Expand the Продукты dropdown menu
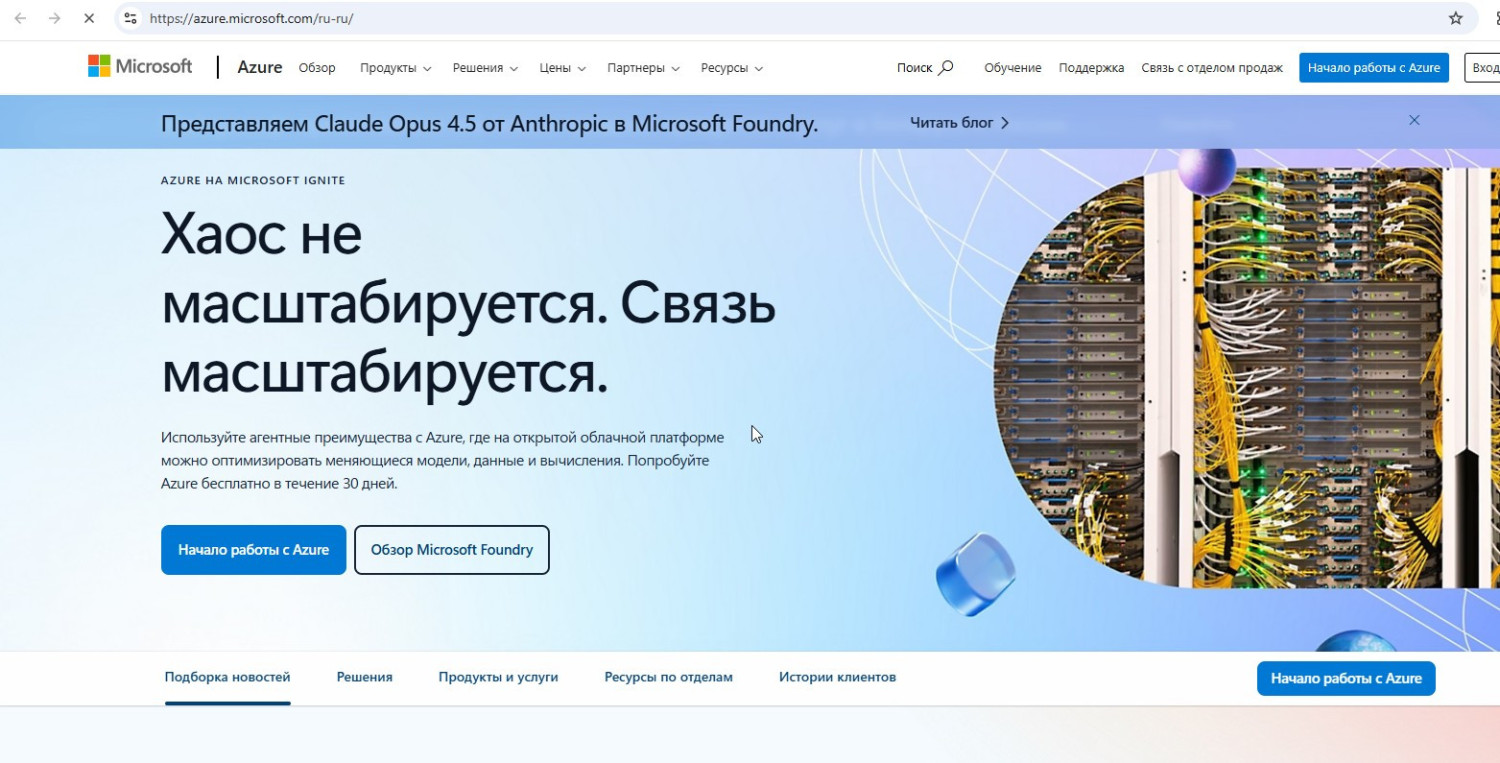Image resolution: width=1500 pixels, height=763 pixels. [x=395, y=68]
